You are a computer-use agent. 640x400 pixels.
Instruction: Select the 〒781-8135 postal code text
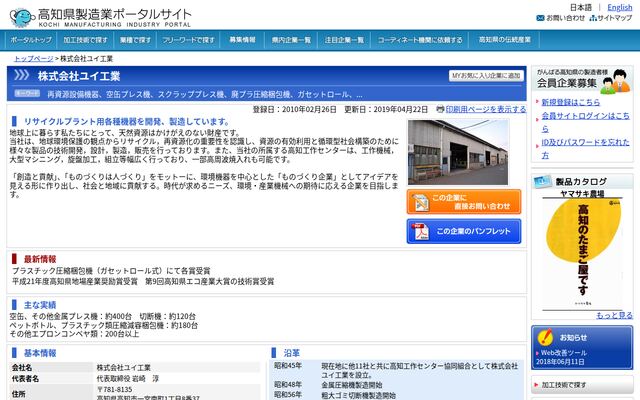click(114, 389)
